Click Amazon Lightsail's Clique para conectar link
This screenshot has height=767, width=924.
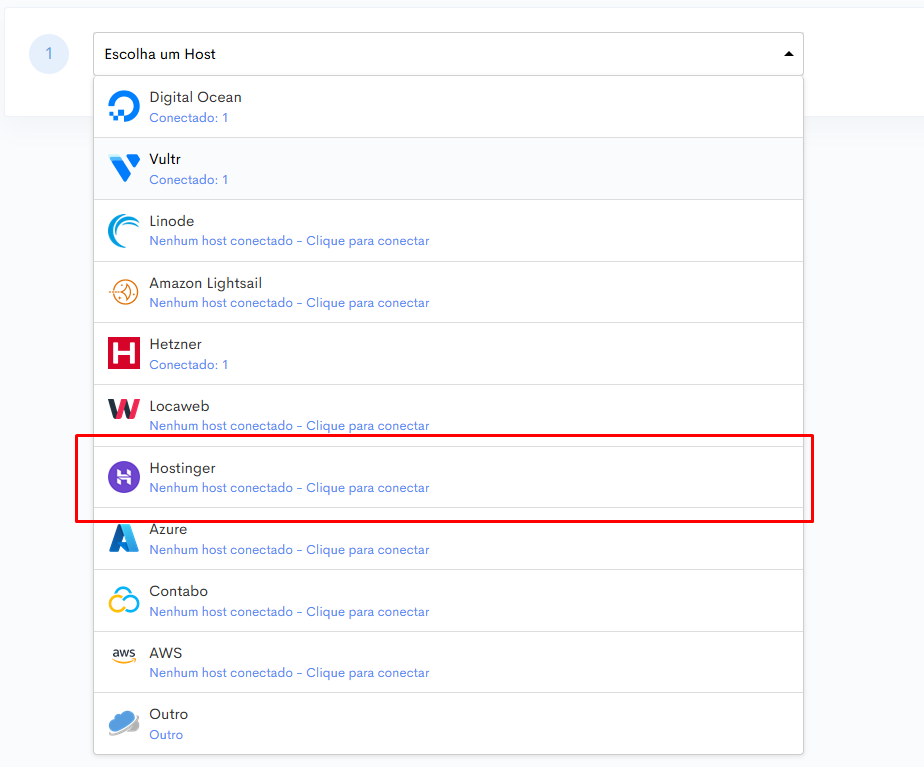(x=368, y=303)
